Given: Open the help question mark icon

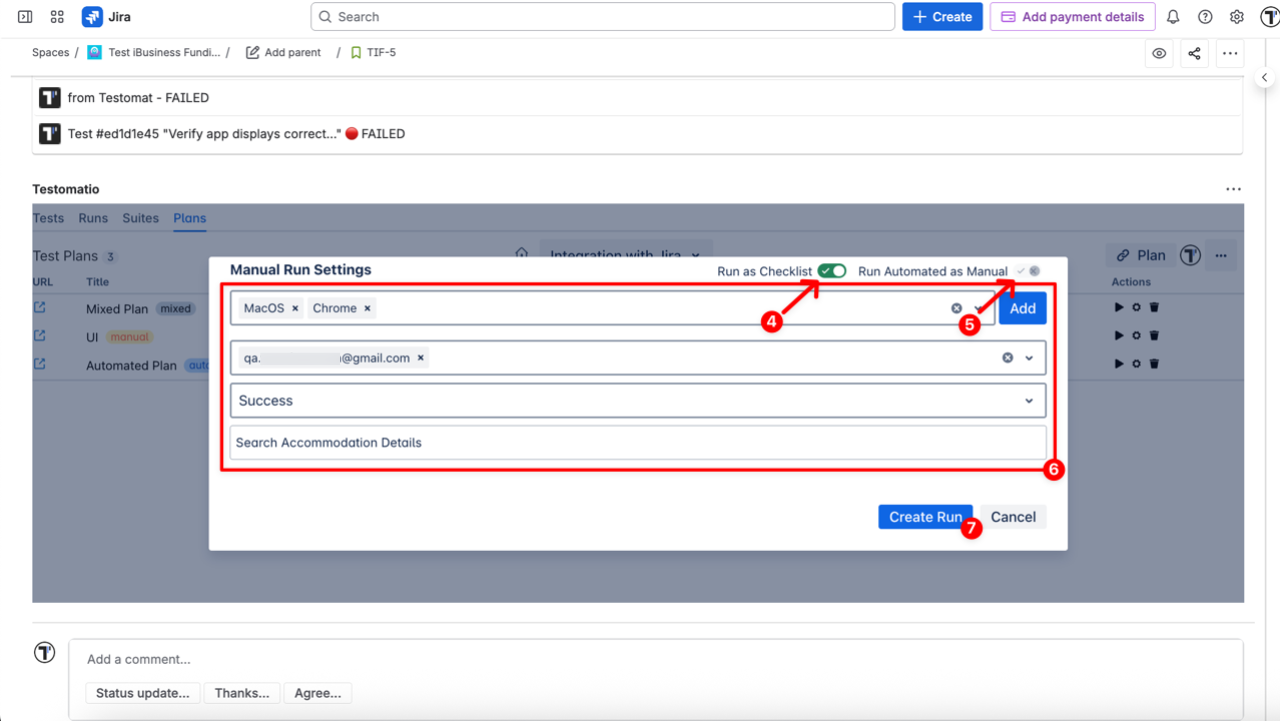Looking at the screenshot, I should (x=1203, y=16).
